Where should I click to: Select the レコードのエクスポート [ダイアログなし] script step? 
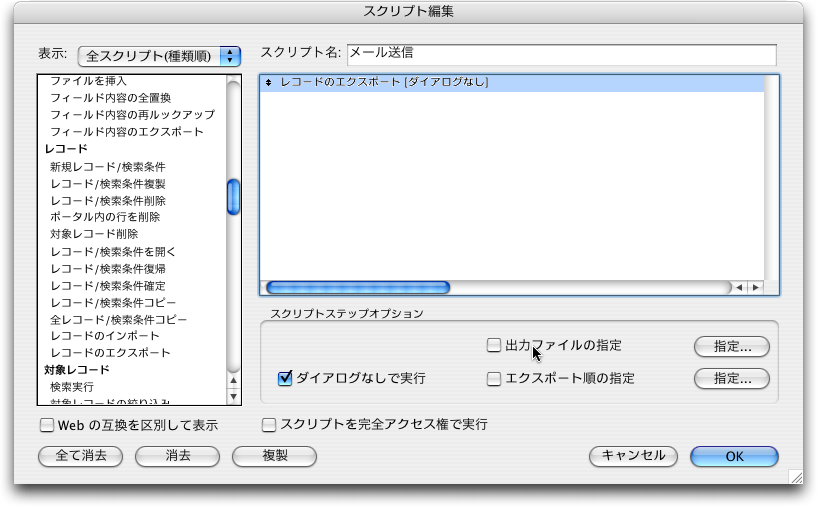tap(385, 83)
